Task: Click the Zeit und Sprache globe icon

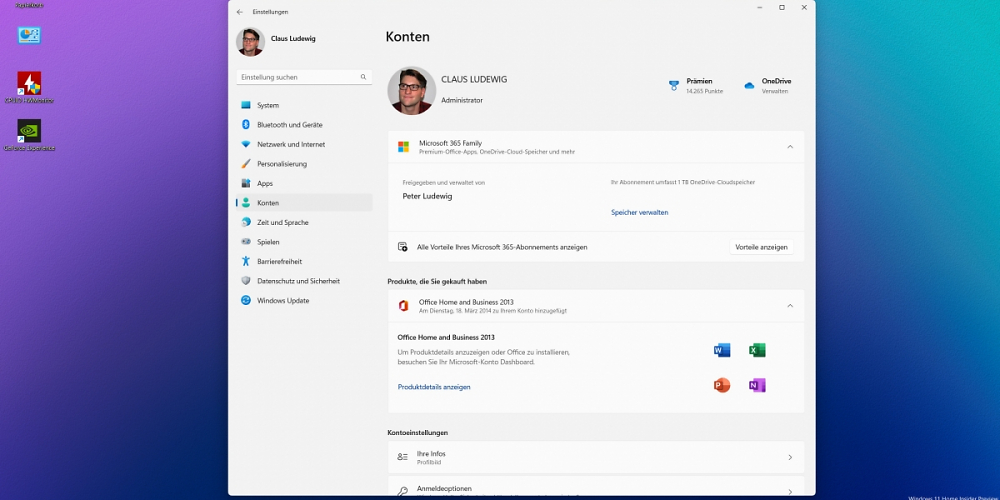Action: (x=246, y=223)
